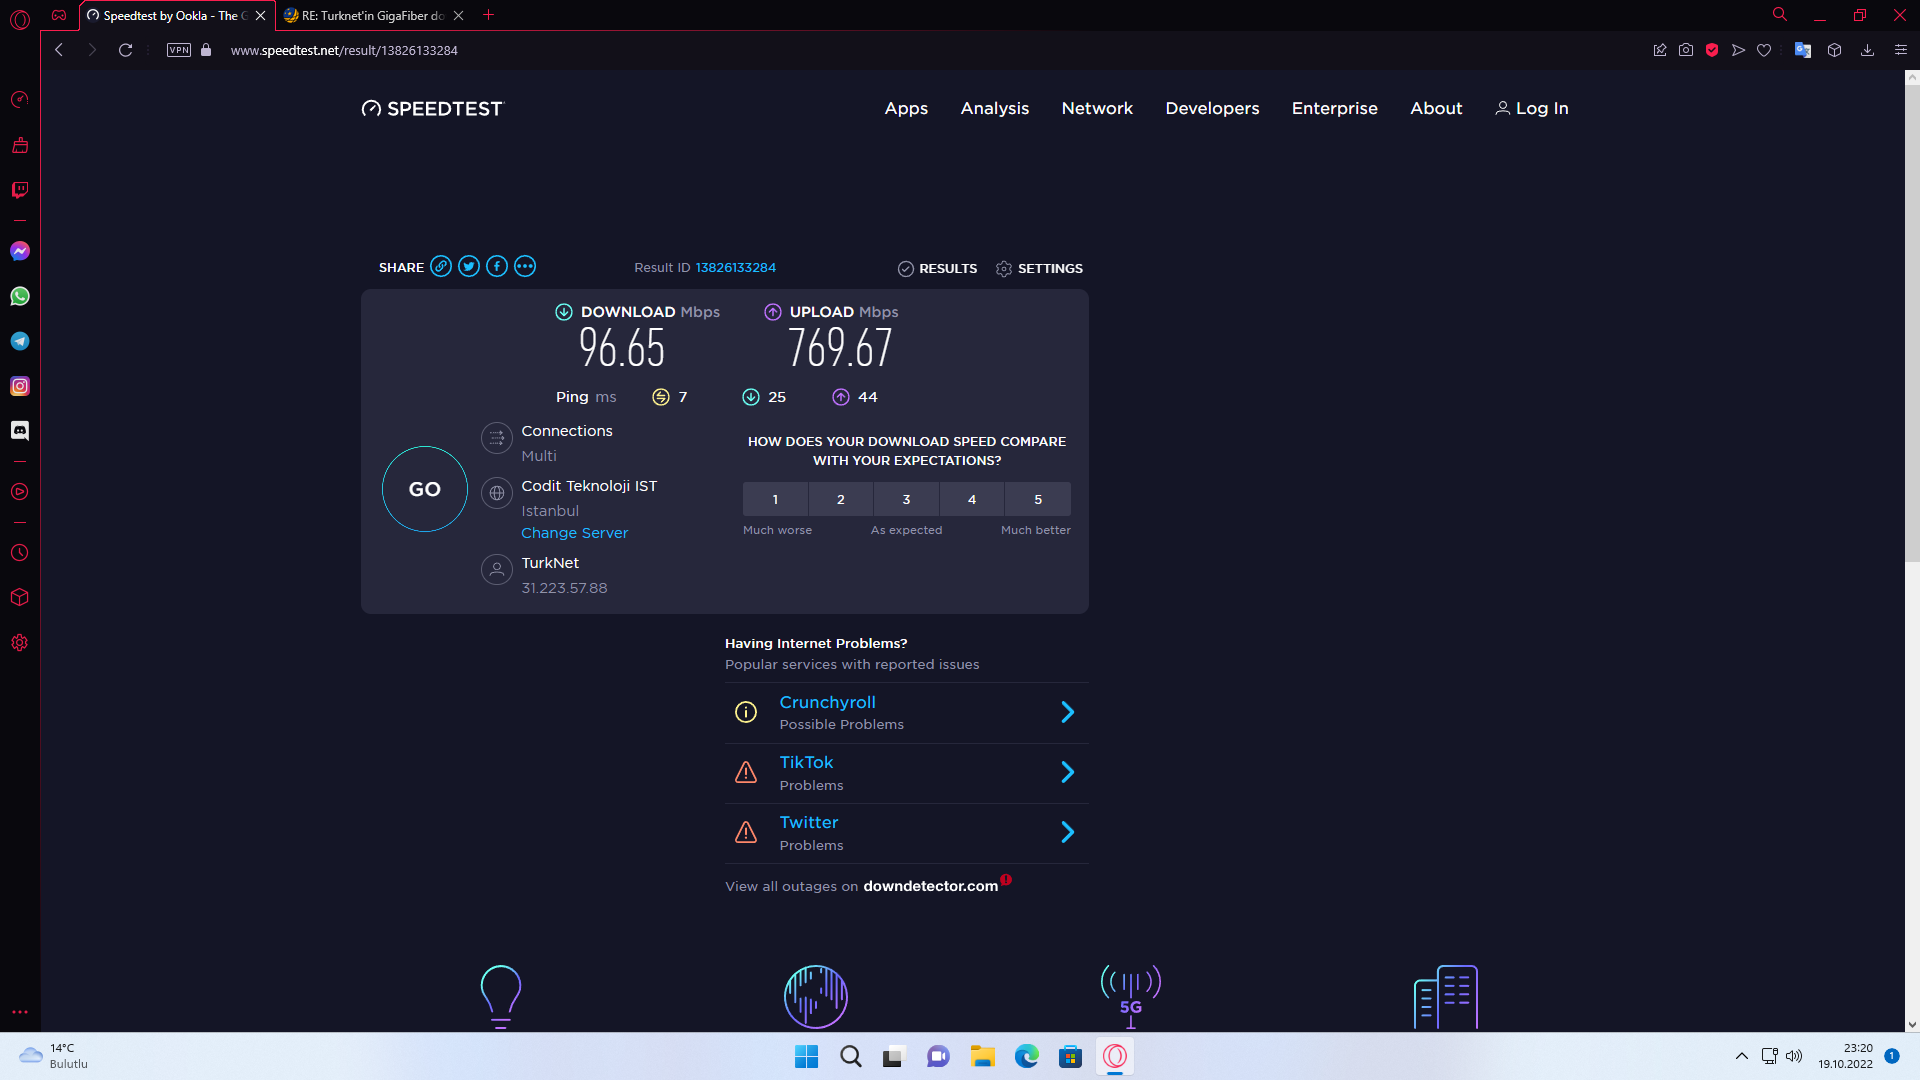Open the Connections Multi icon
The image size is (1920, 1080).
tap(497, 438)
